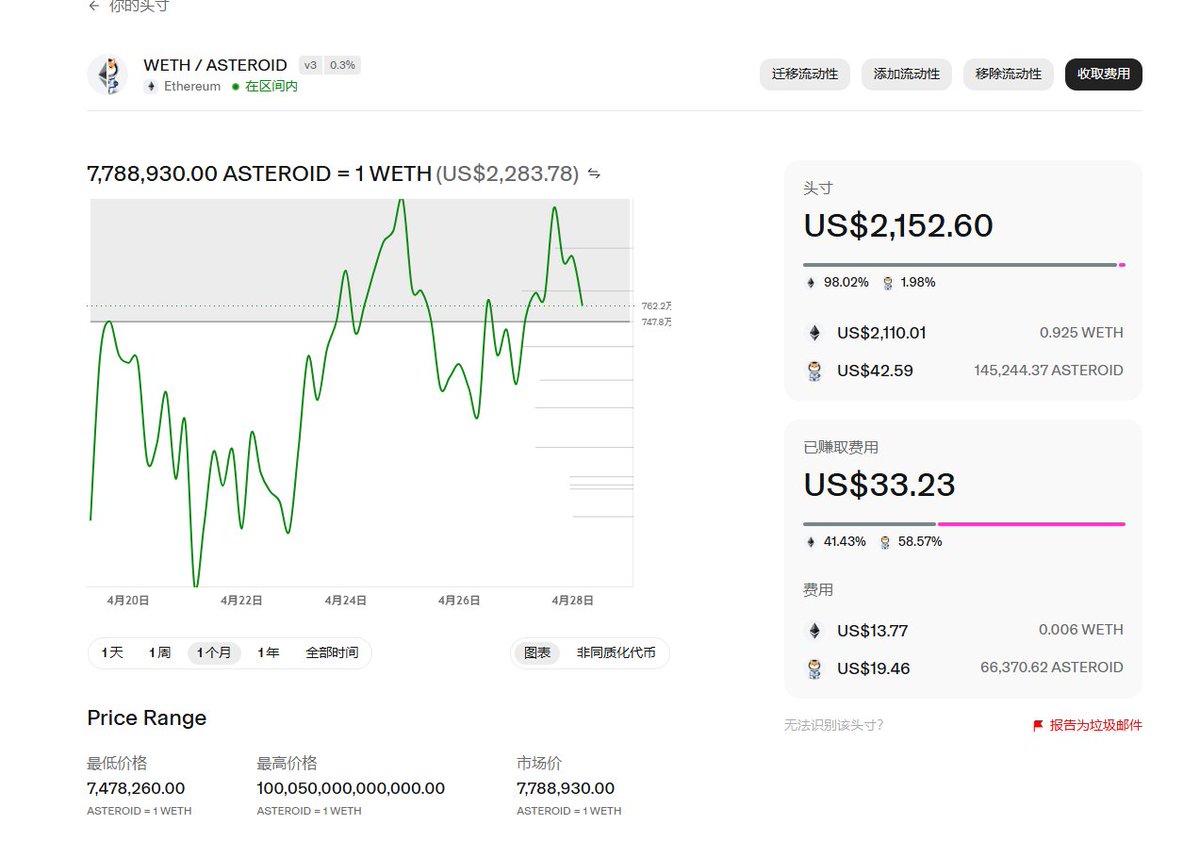Report position via 报告为垃圾邮件 link
The image size is (1200, 841).
(x=1095, y=726)
